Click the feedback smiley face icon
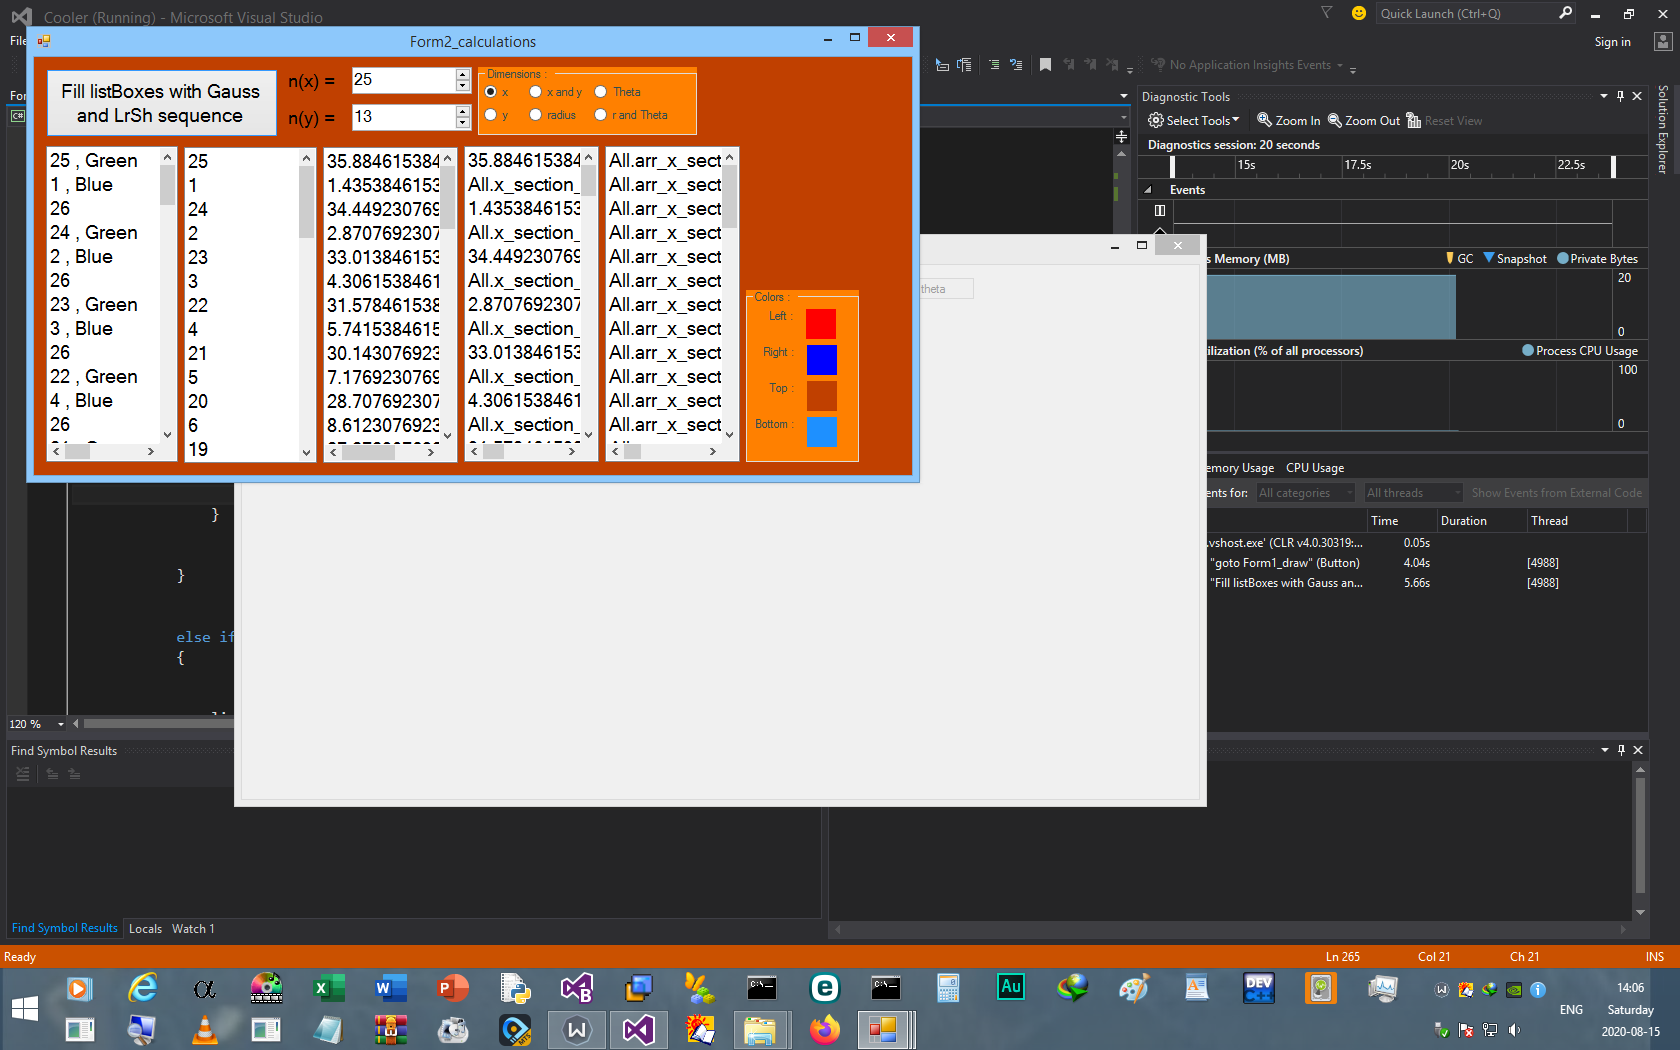The image size is (1680, 1050). (1358, 13)
